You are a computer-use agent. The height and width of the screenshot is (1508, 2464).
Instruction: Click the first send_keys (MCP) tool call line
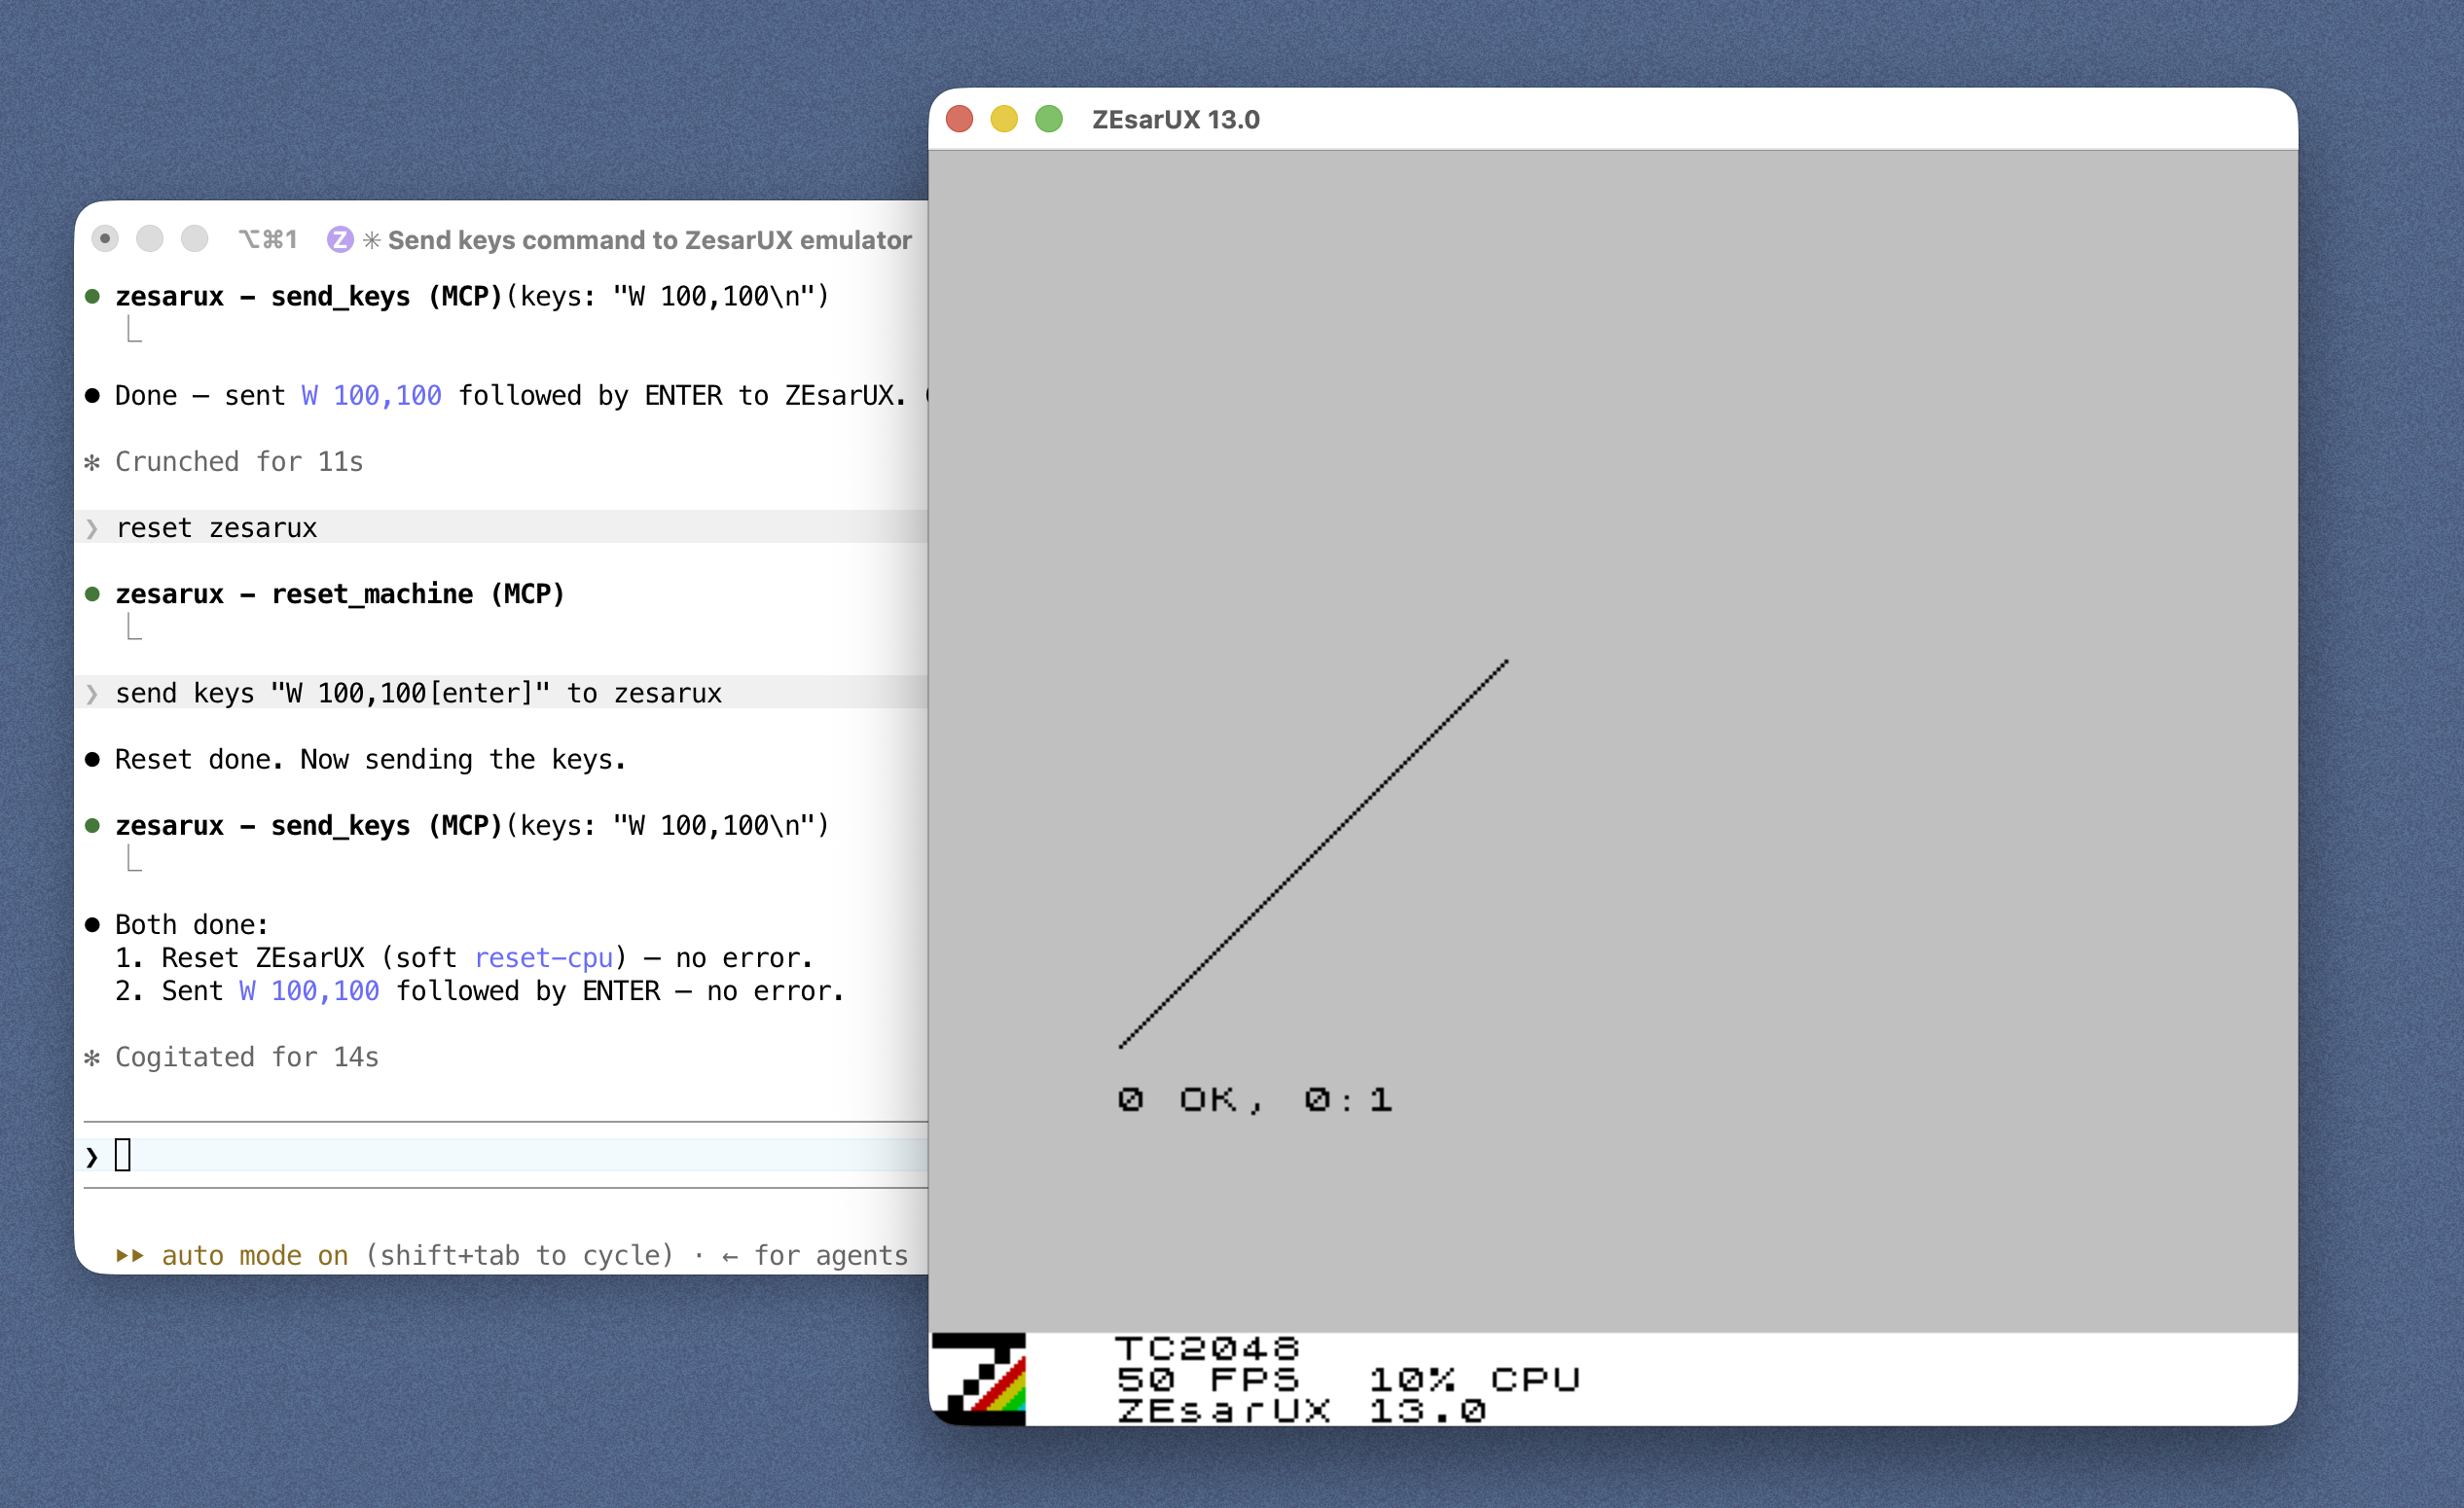tap(472, 297)
